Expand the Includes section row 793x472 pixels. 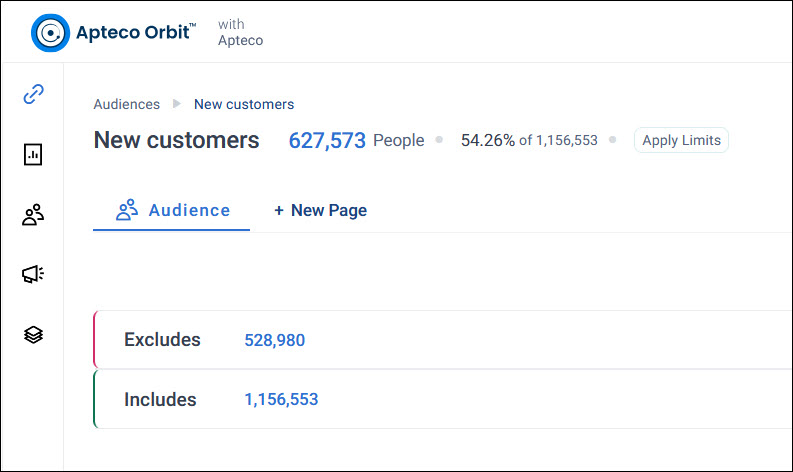pyautogui.click(x=443, y=399)
